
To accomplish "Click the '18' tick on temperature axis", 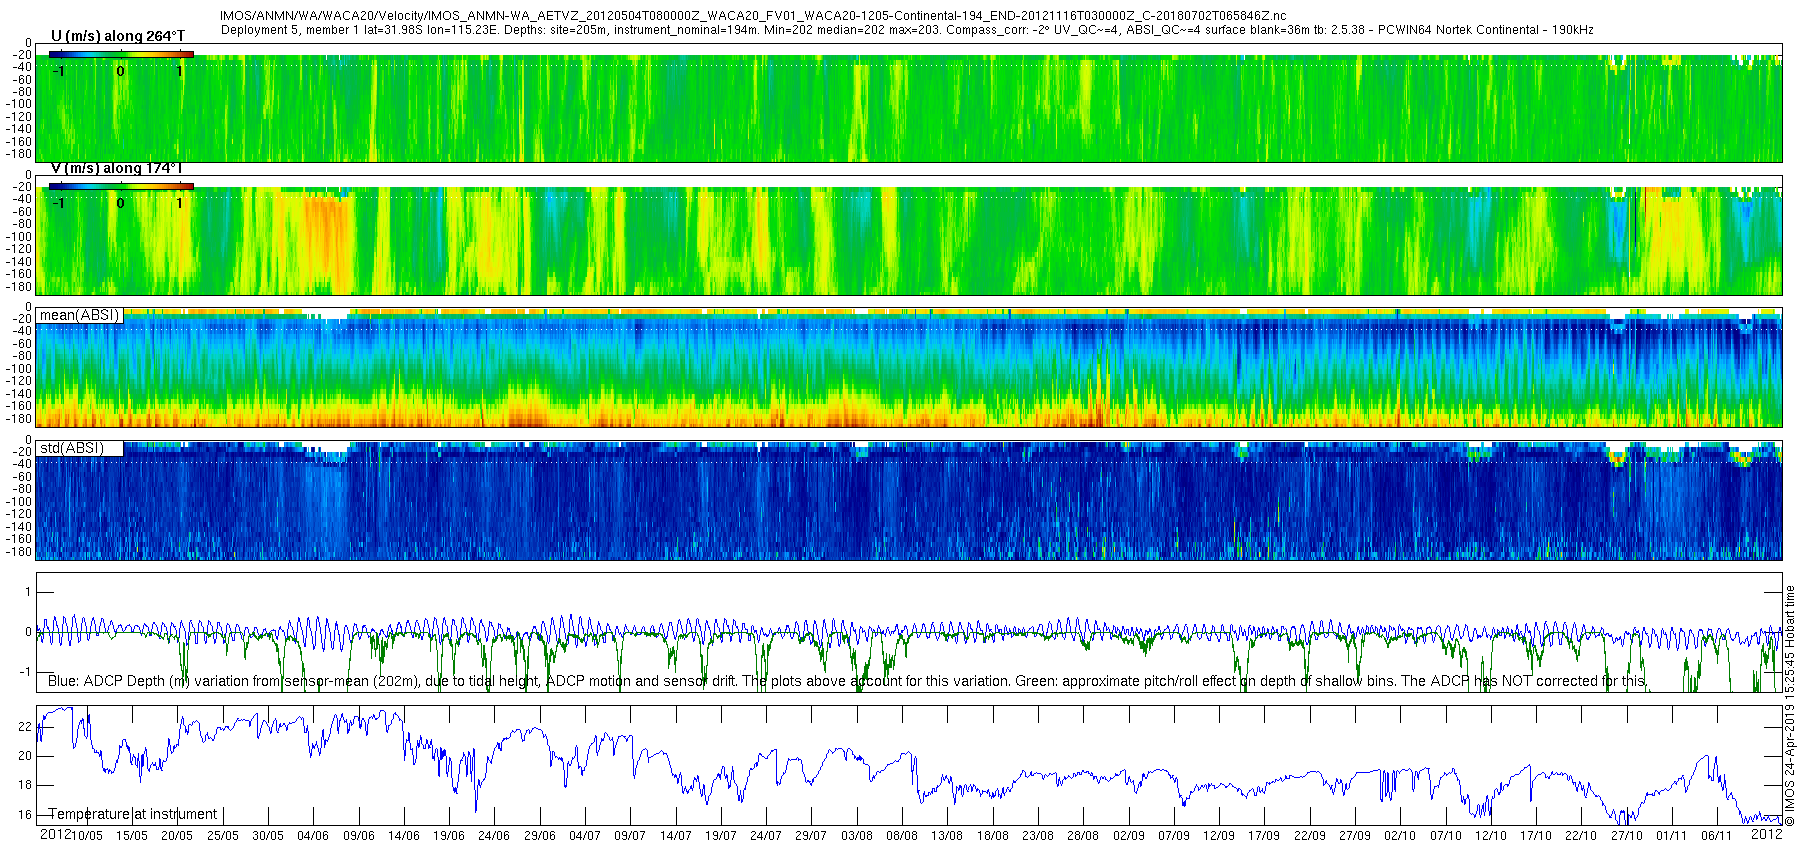I will [25, 785].
